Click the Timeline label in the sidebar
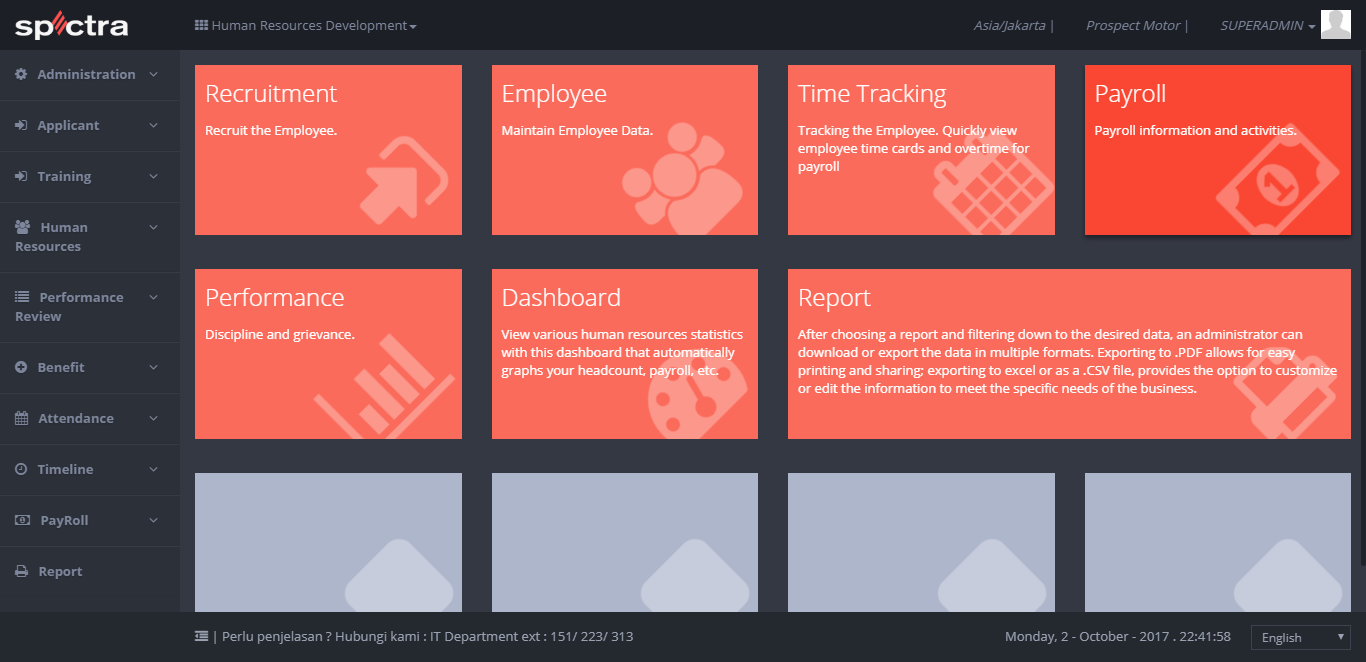The image size is (1366, 662). coord(65,469)
